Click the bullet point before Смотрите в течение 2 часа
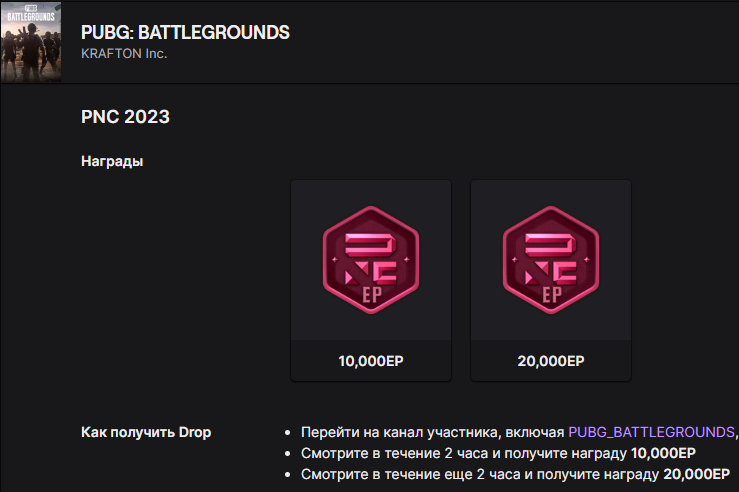The image size is (739, 492). click(288, 454)
